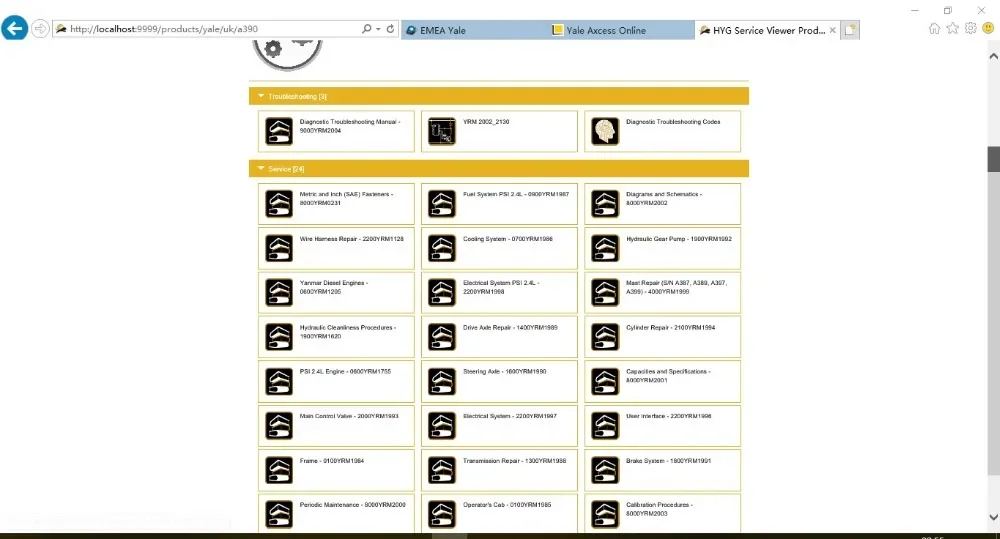The image size is (1000, 539).
Task: Open the browser home icon
Action: [x=934, y=28]
